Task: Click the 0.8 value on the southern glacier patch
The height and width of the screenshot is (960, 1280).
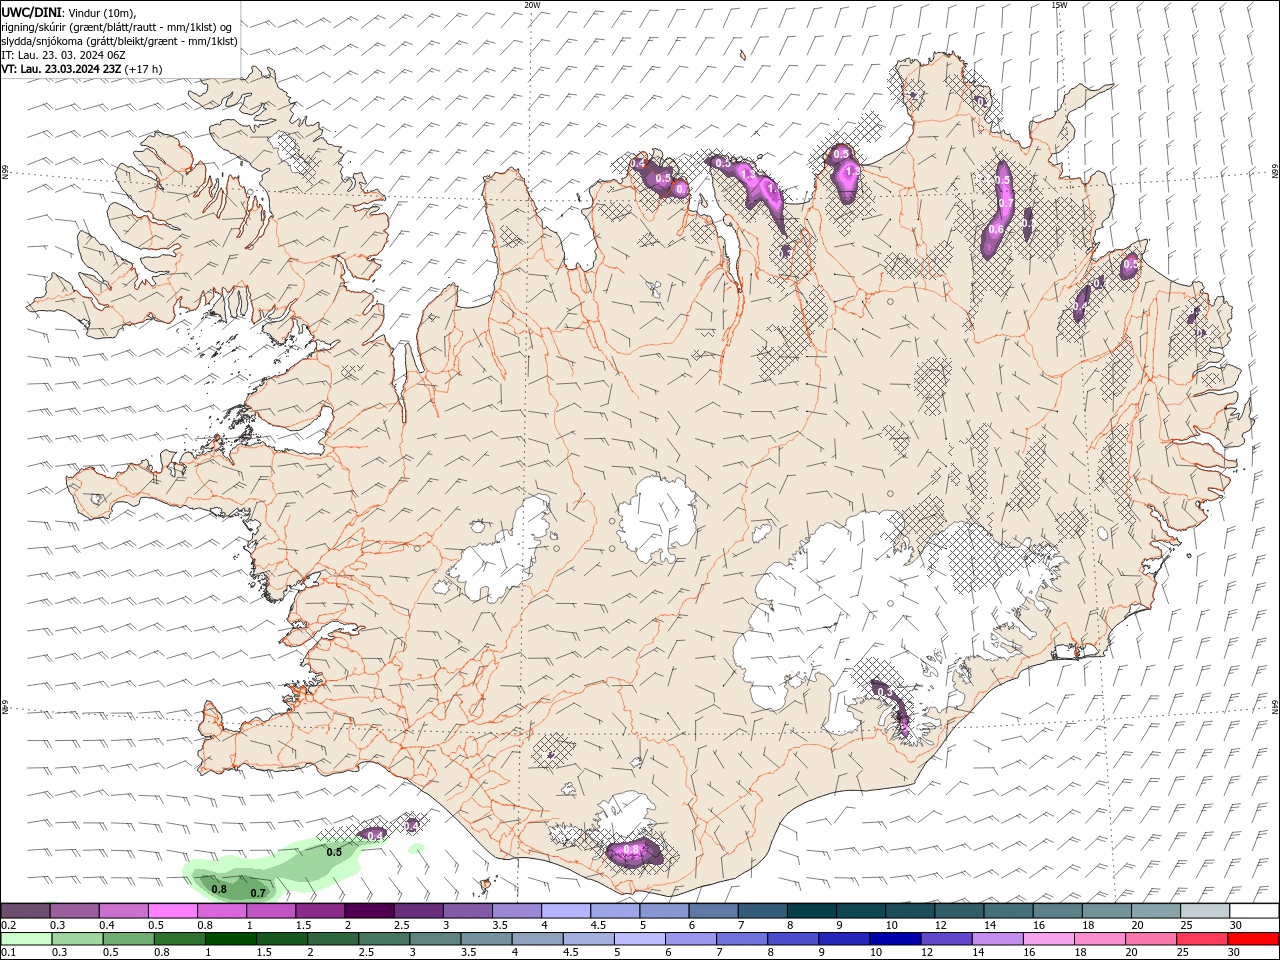Action: (x=631, y=850)
